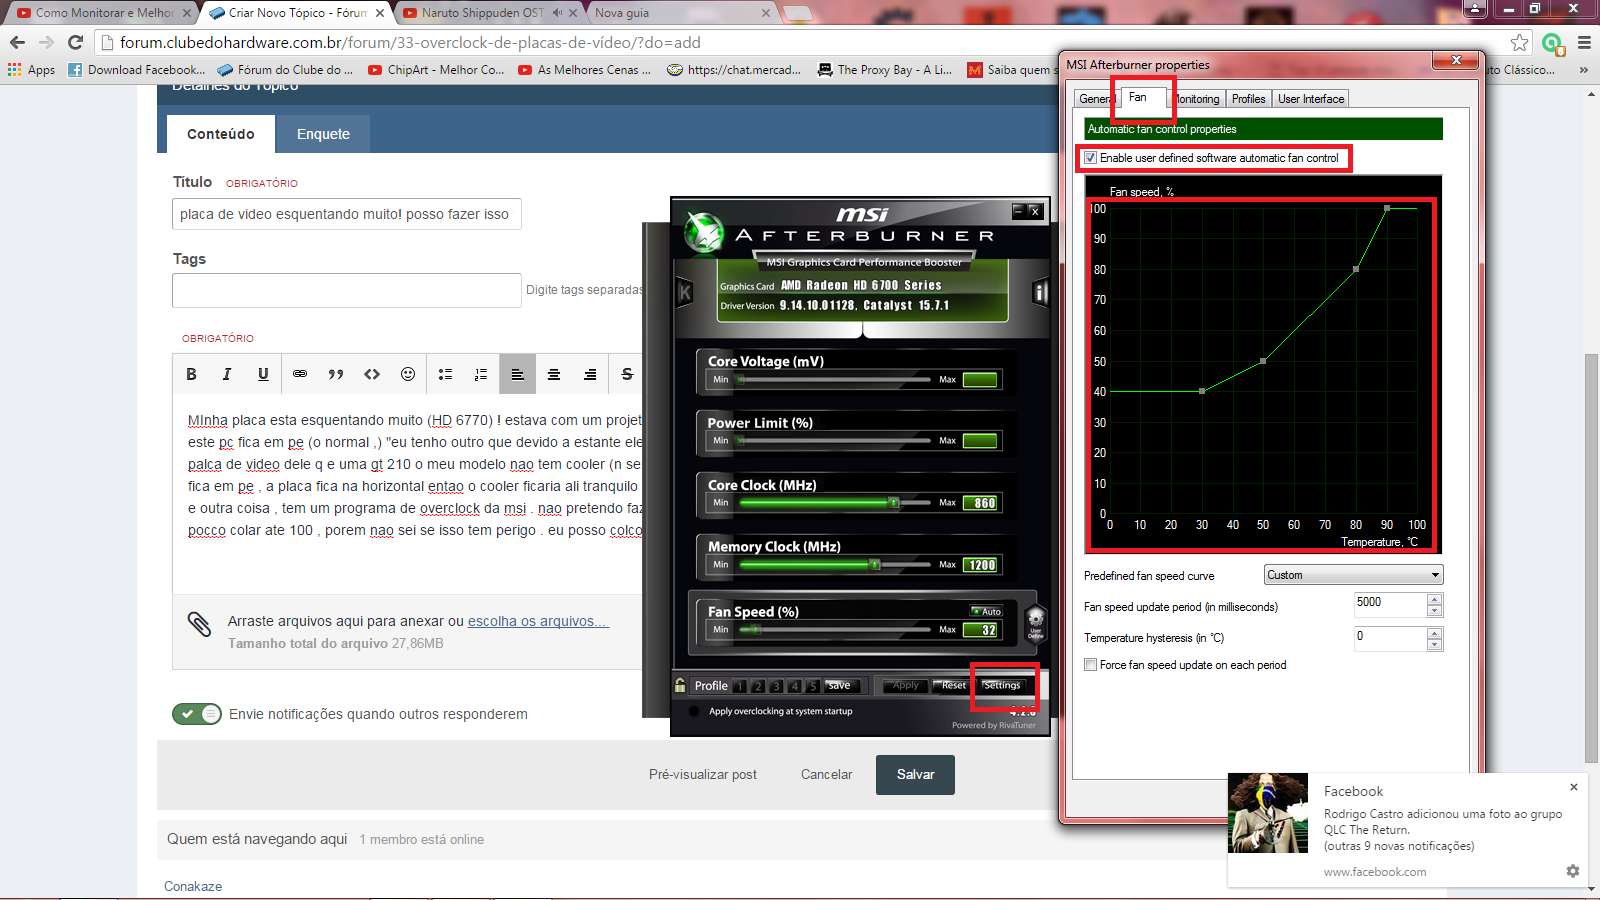Click Pré-visualizar post

(x=702, y=774)
